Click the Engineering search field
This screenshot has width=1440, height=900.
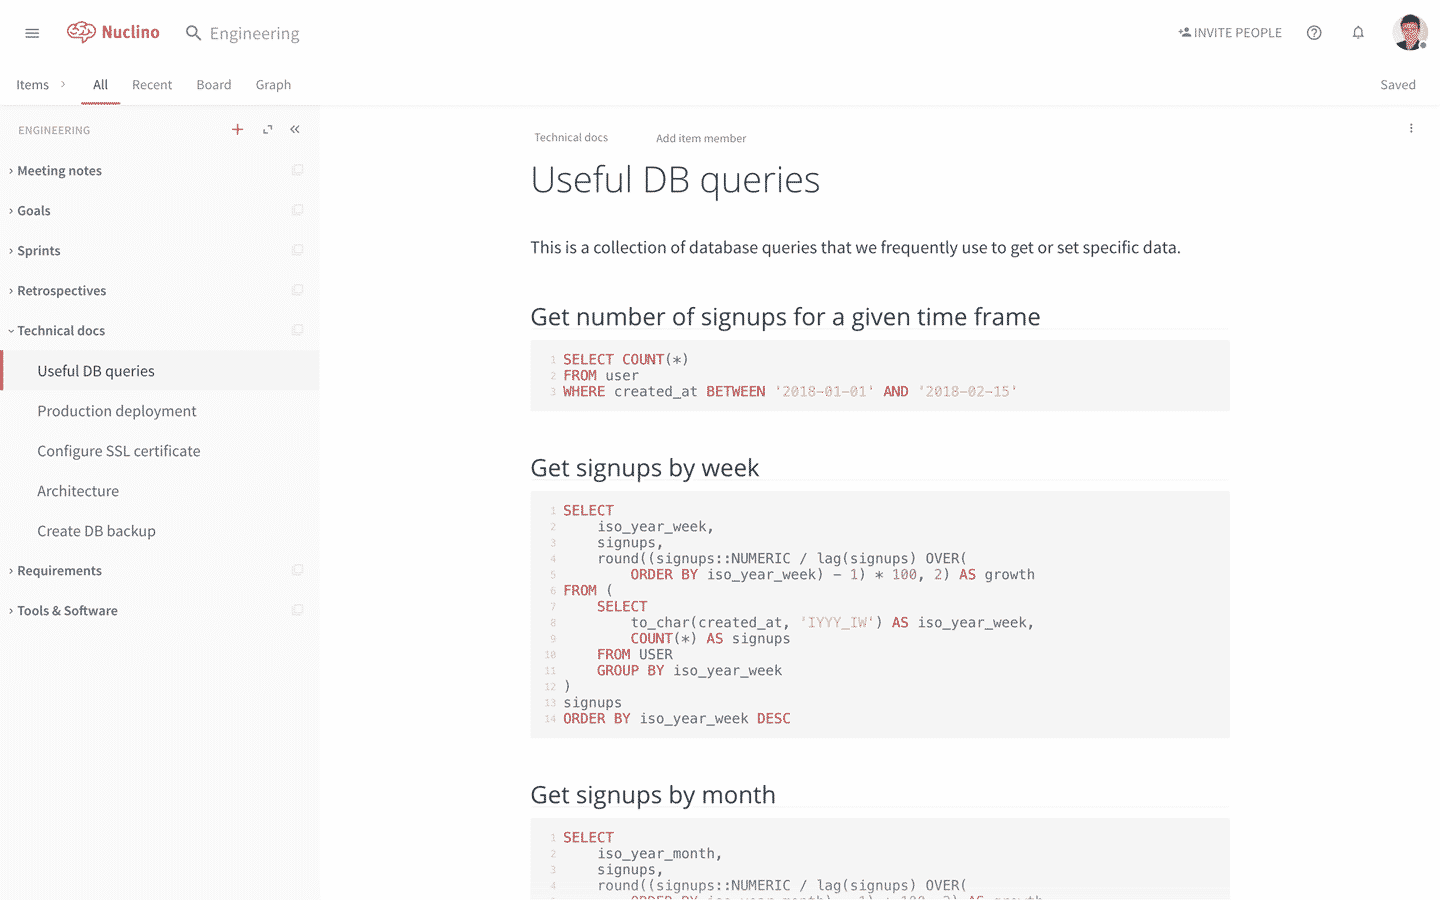[x=254, y=33]
